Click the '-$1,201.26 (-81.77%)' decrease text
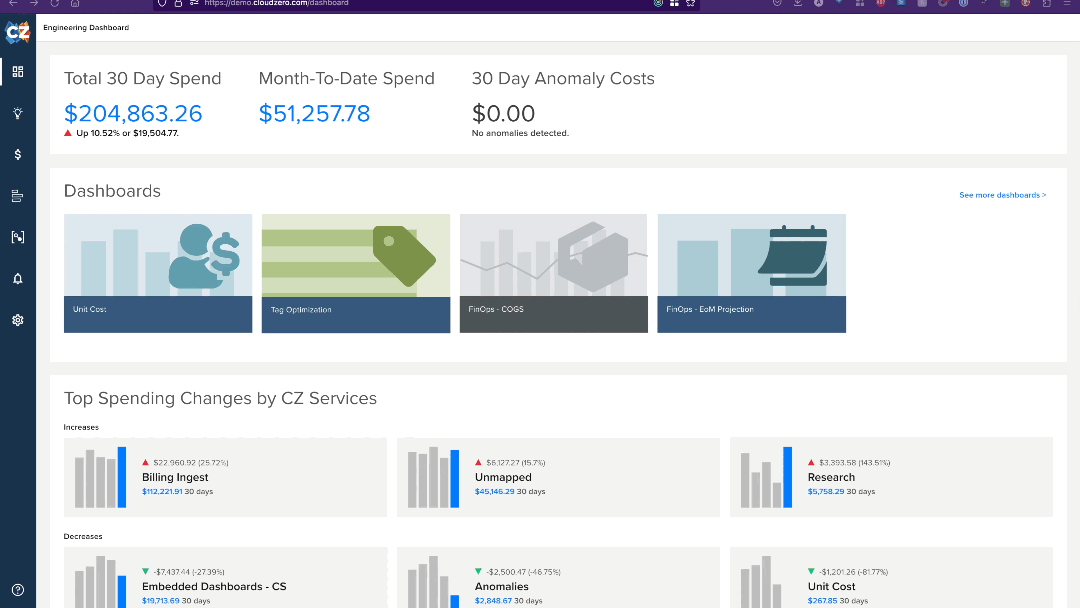Image resolution: width=1080 pixels, height=608 pixels. click(x=853, y=572)
